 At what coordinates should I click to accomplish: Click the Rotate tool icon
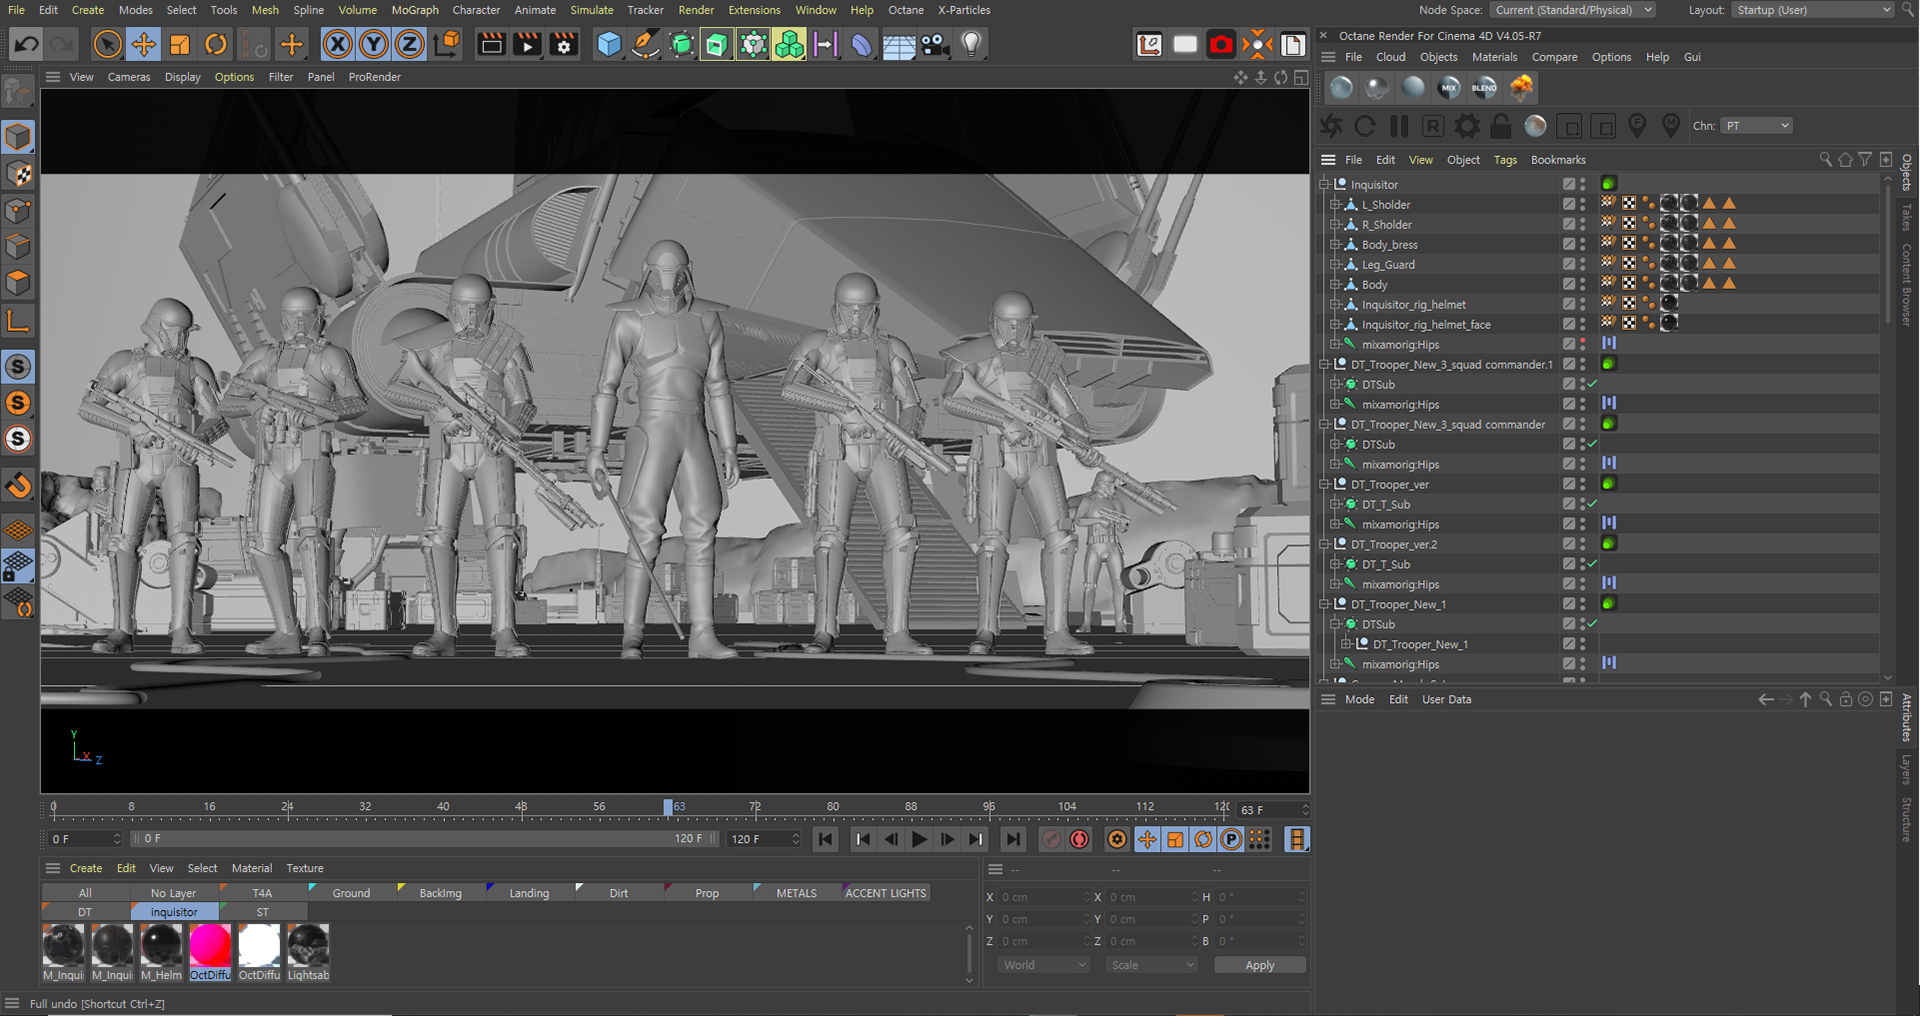[x=216, y=44]
